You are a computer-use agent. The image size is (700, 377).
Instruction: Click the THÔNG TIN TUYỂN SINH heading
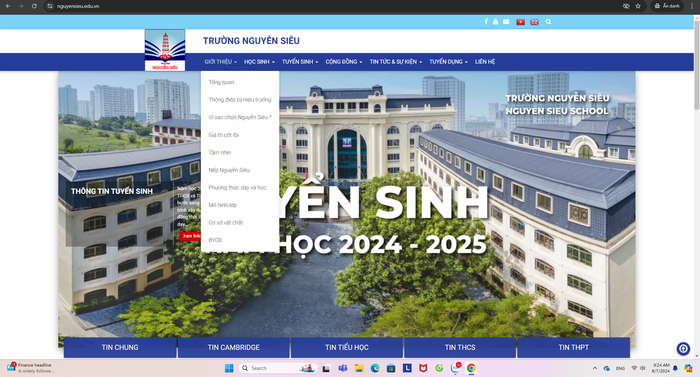tap(112, 191)
